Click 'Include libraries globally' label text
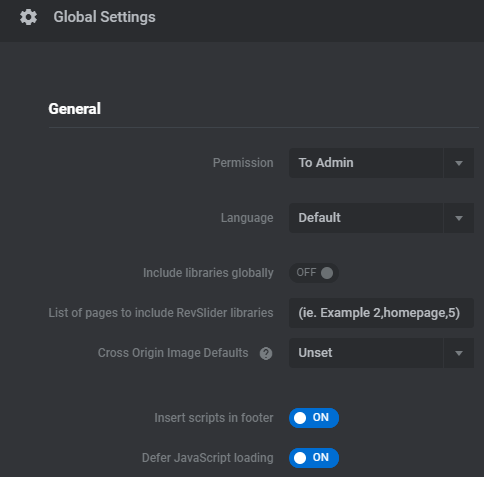484x477 pixels. tap(208, 273)
